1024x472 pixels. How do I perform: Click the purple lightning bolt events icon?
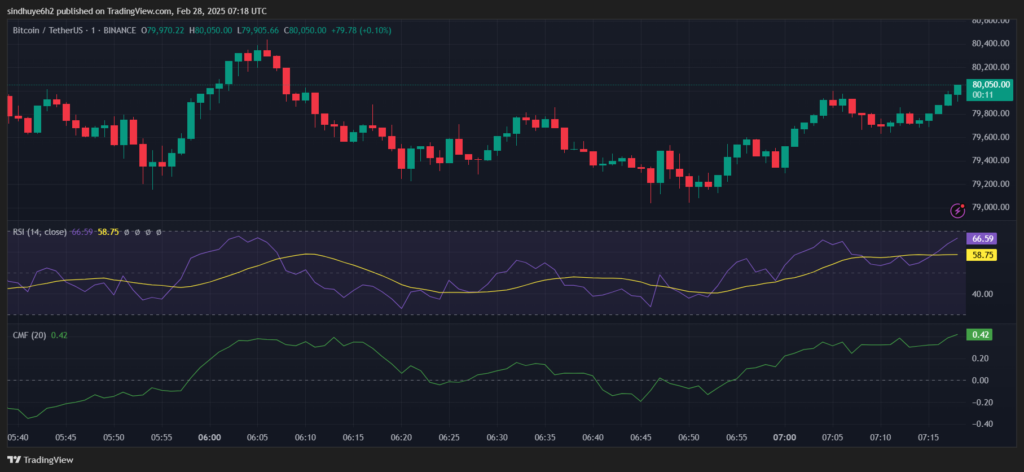click(957, 210)
